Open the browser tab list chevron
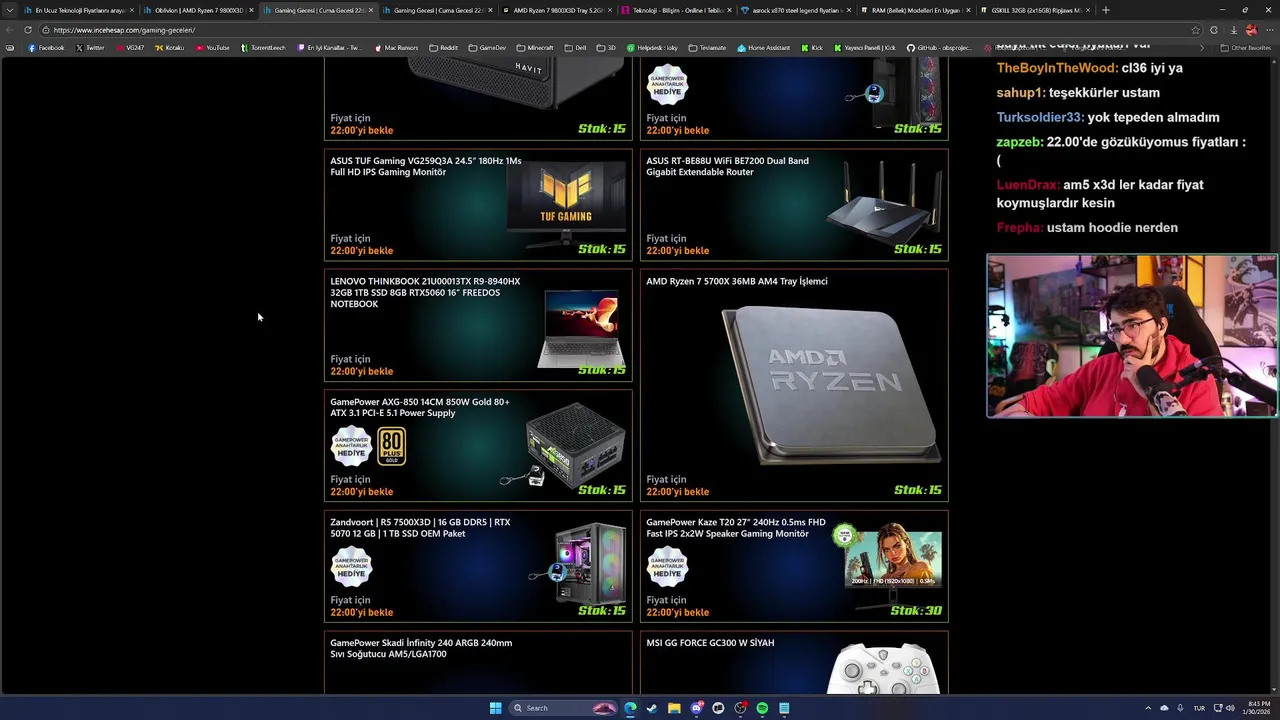The width and height of the screenshot is (1280, 720). click(11, 10)
